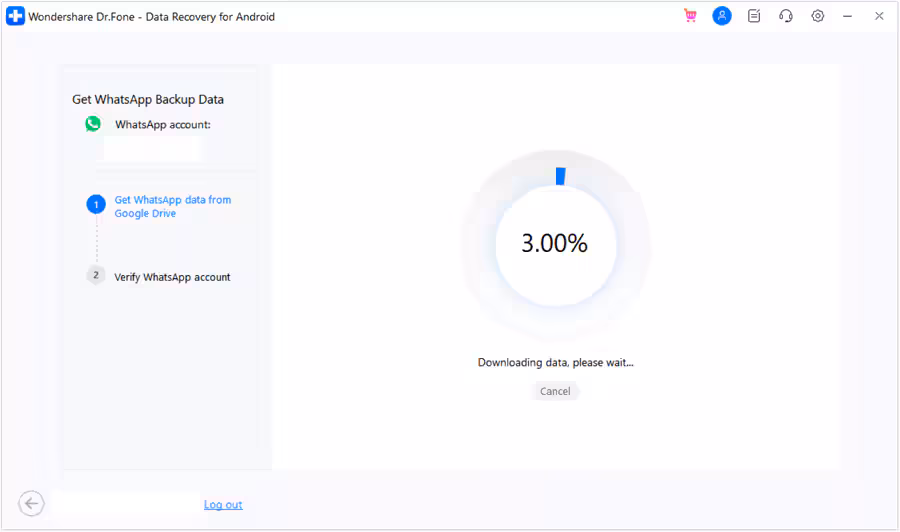This screenshot has height=532, width=900.
Task: Click the Dr.Fone logo in title bar
Action: [15, 17]
